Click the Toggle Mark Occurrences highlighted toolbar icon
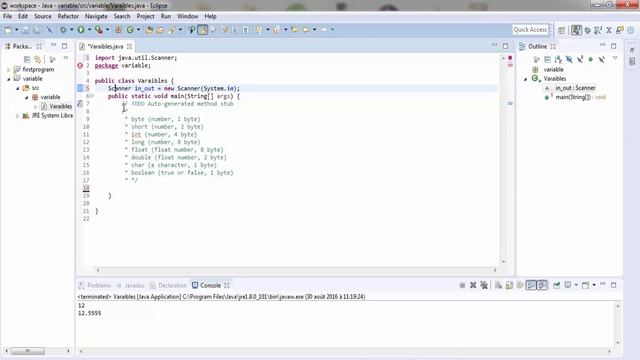The width and height of the screenshot is (640, 360). (202, 30)
